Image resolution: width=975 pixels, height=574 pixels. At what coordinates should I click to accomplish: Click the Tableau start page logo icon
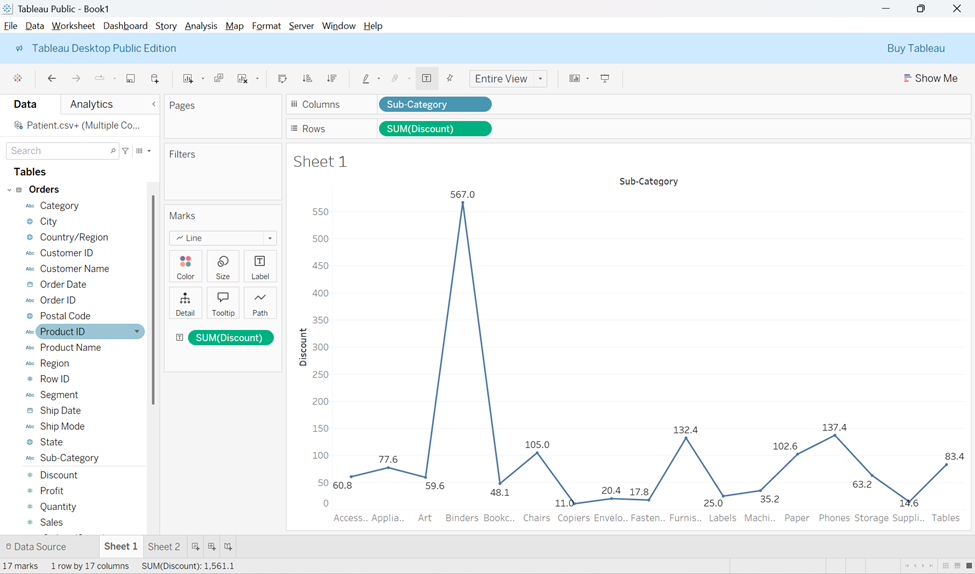(x=17, y=78)
